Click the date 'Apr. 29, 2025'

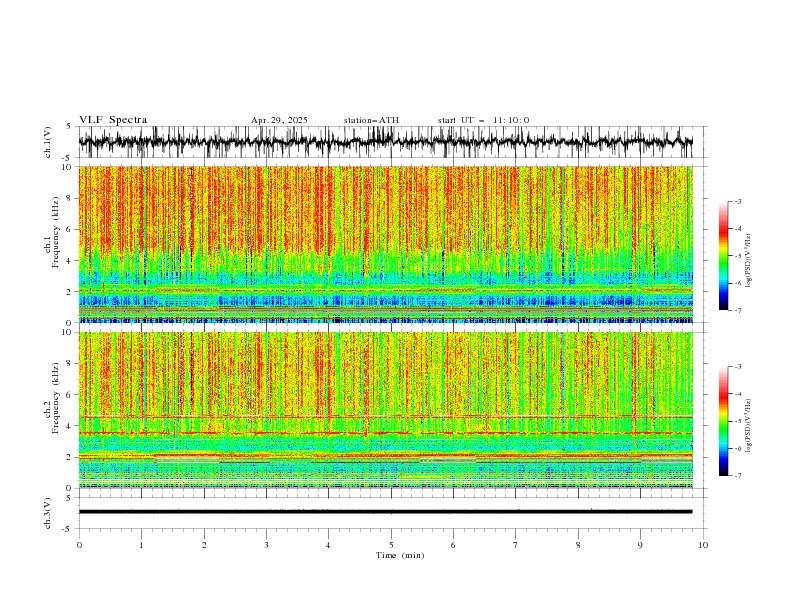click(279, 120)
